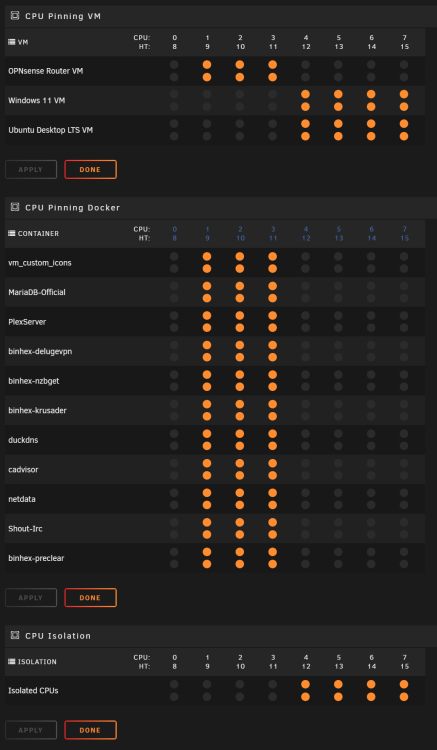Select the binhex-delugevpn container name
This screenshot has height=750, width=437.
[x=40, y=352]
